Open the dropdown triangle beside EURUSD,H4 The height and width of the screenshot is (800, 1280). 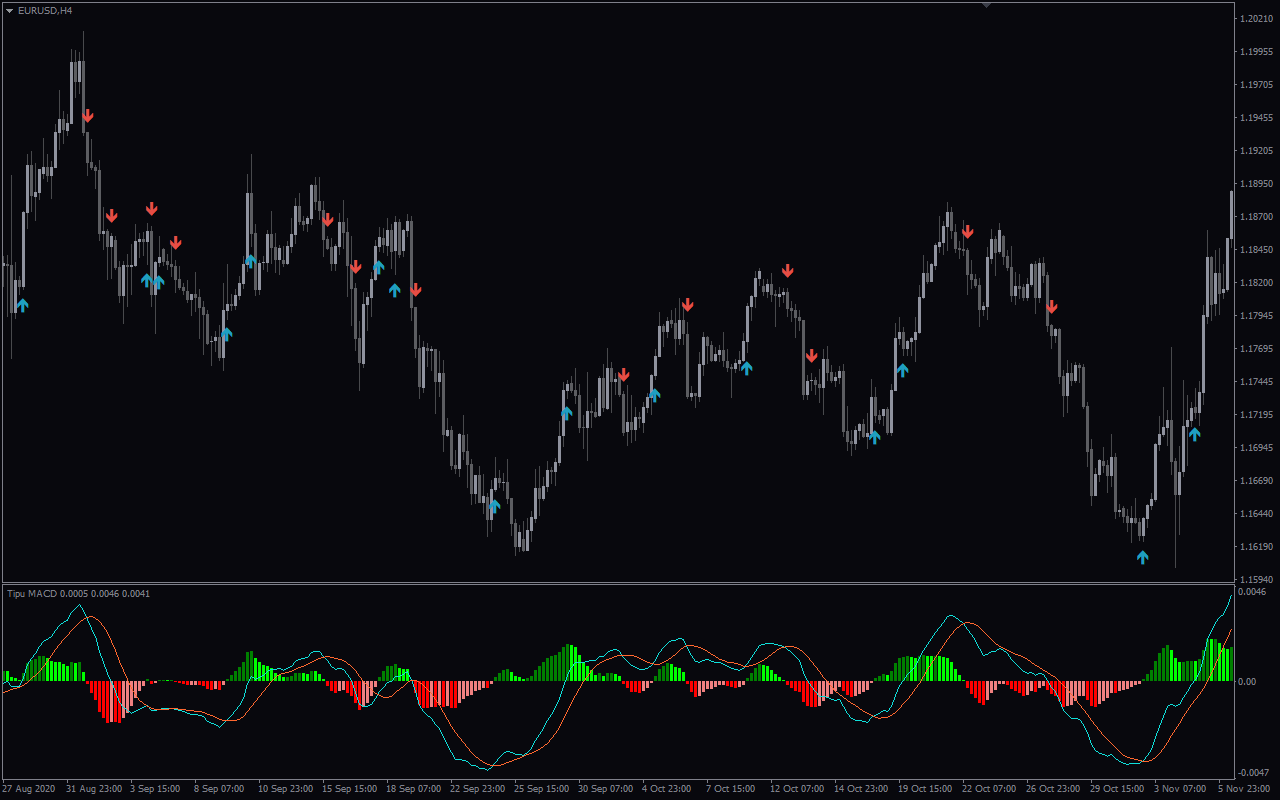pyautogui.click(x=9, y=10)
